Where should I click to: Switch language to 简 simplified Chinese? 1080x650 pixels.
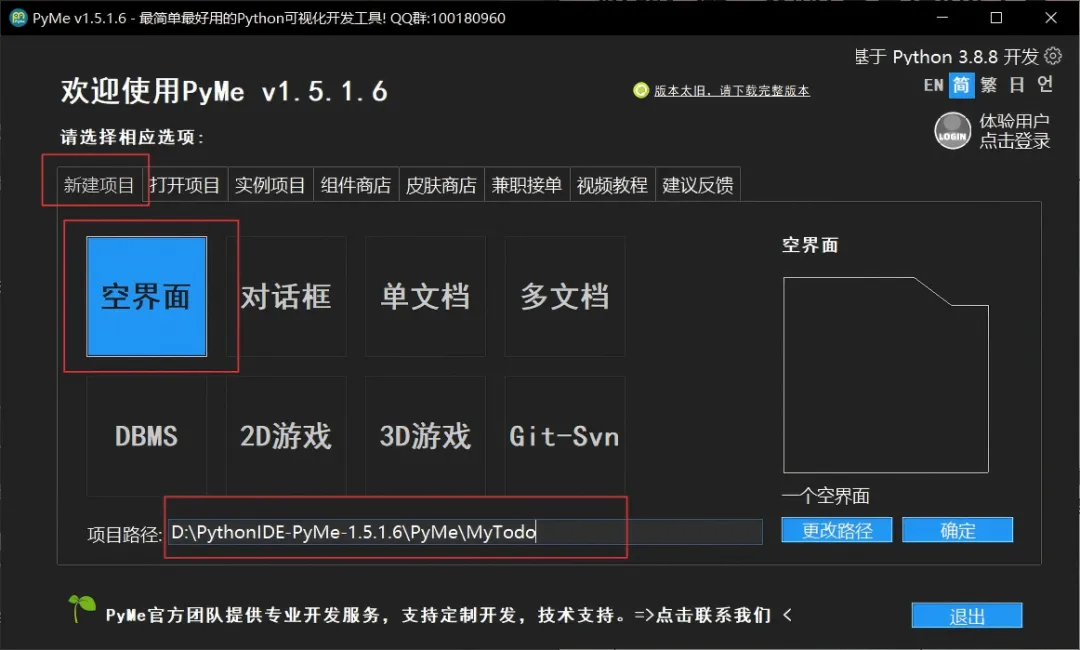(x=962, y=85)
